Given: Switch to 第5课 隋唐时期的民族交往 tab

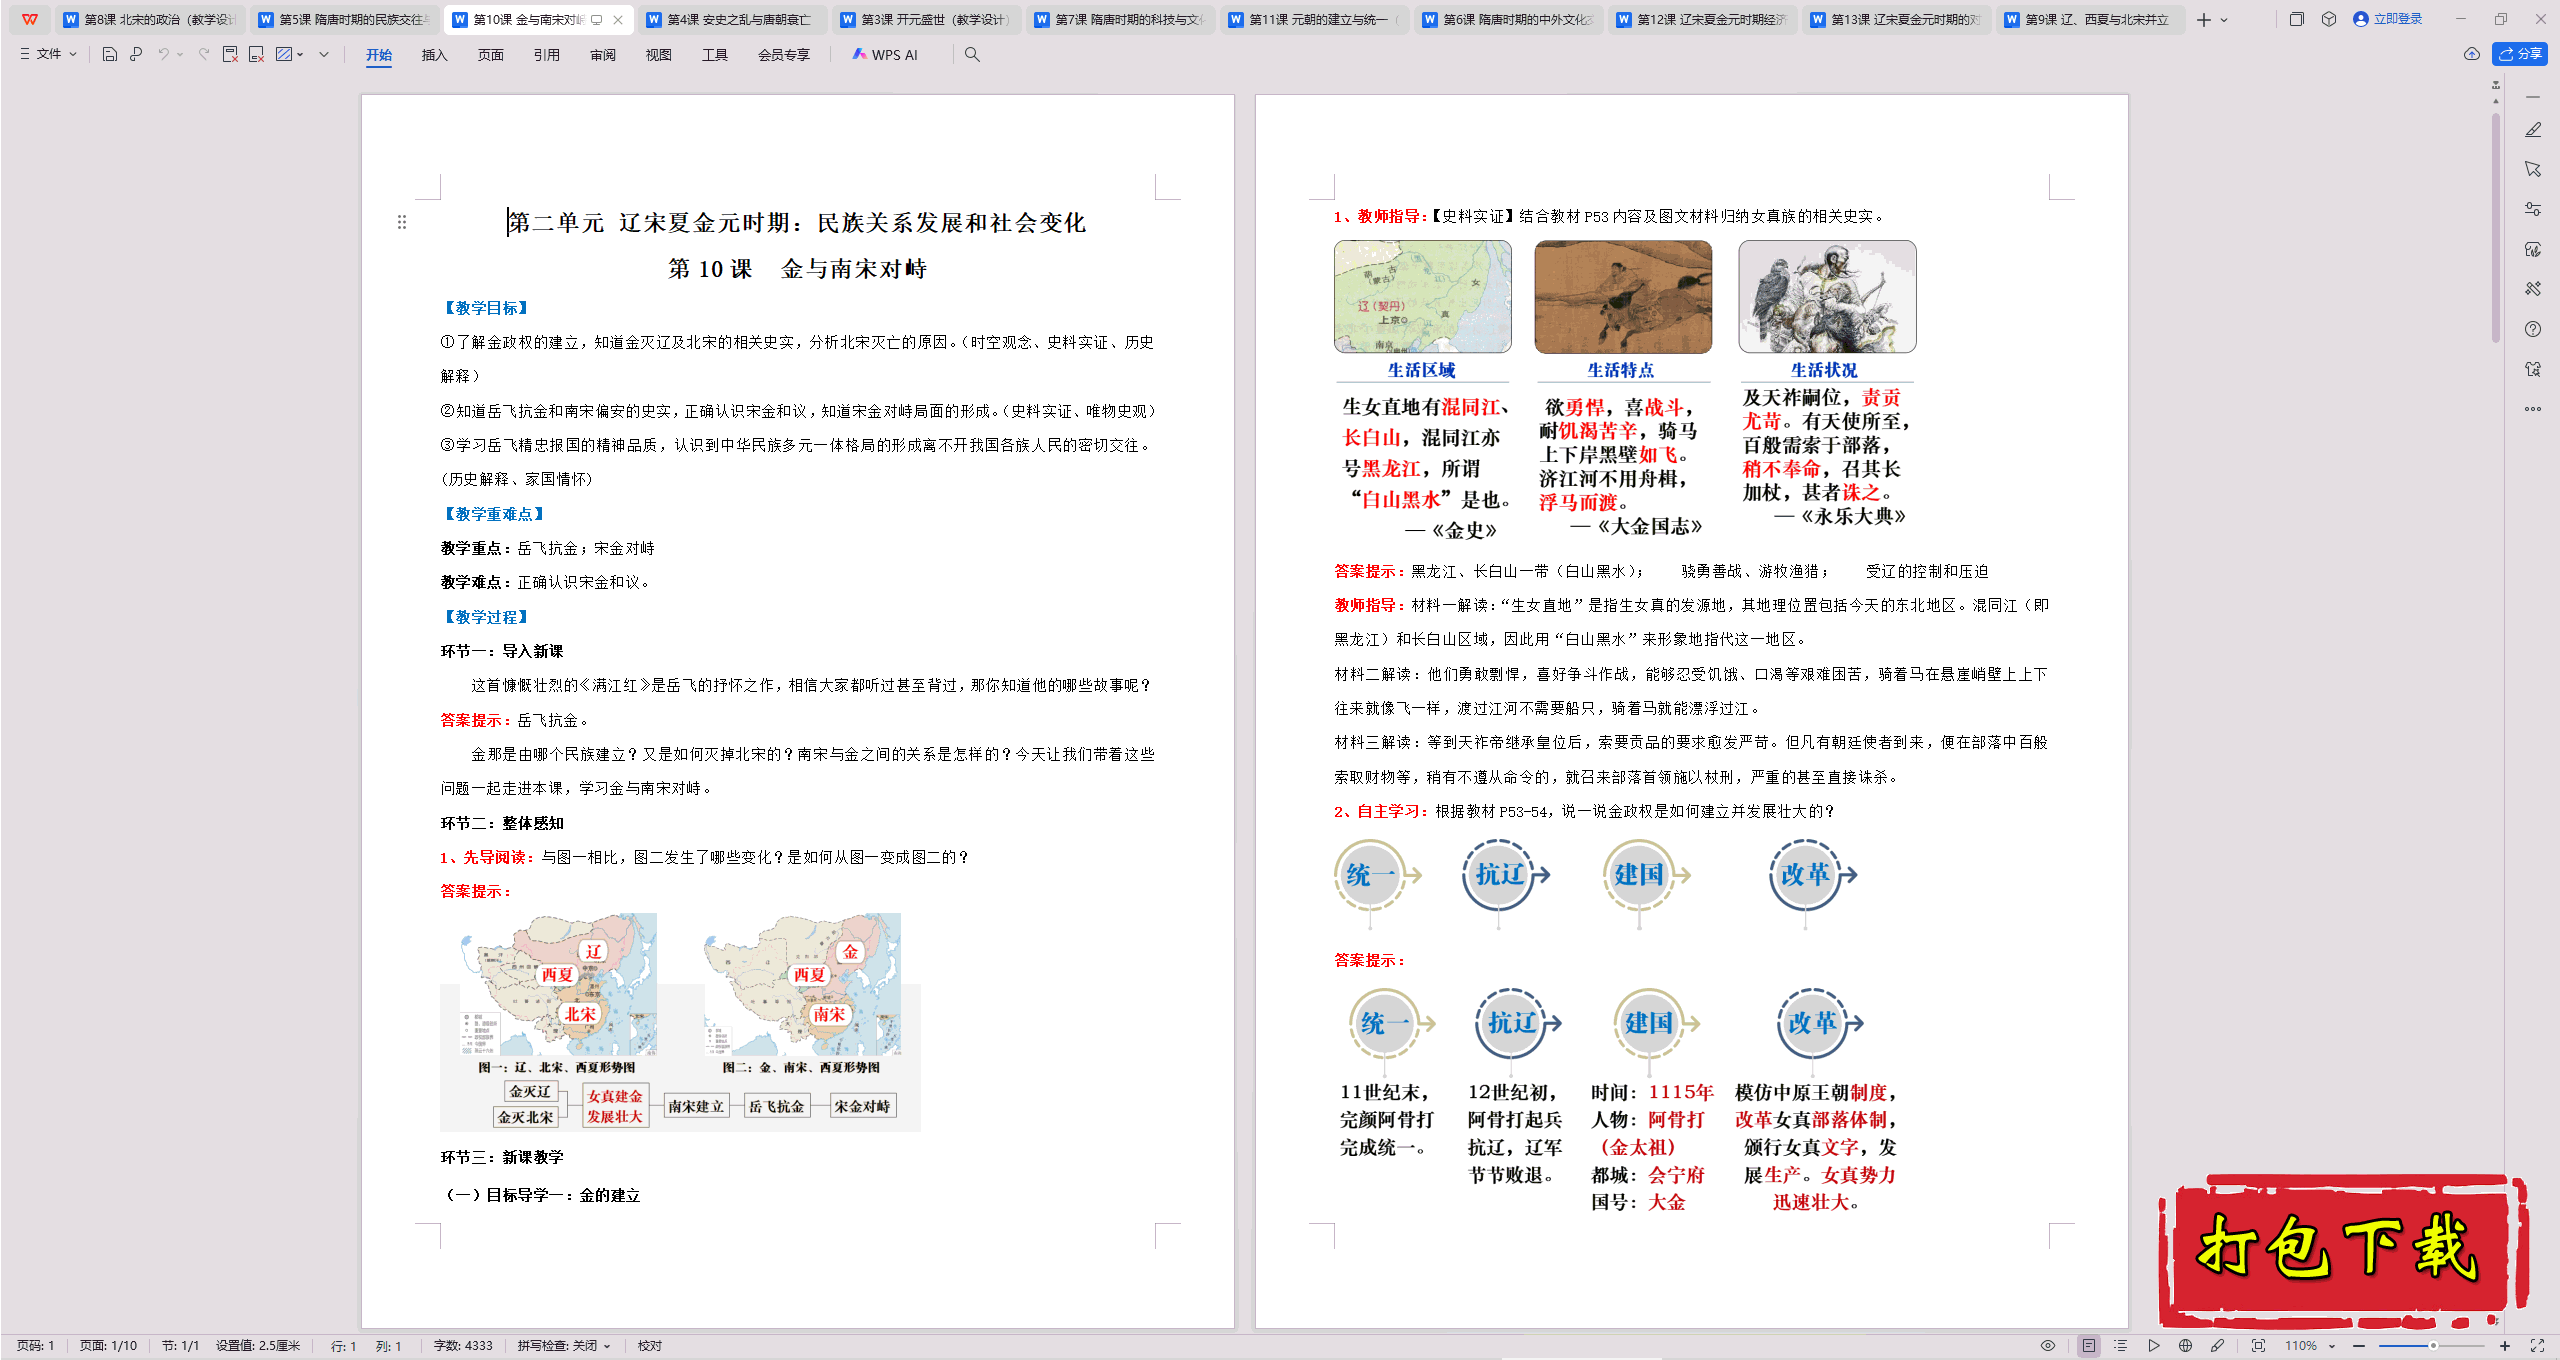Looking at the screenshot, I should (344, 19).
